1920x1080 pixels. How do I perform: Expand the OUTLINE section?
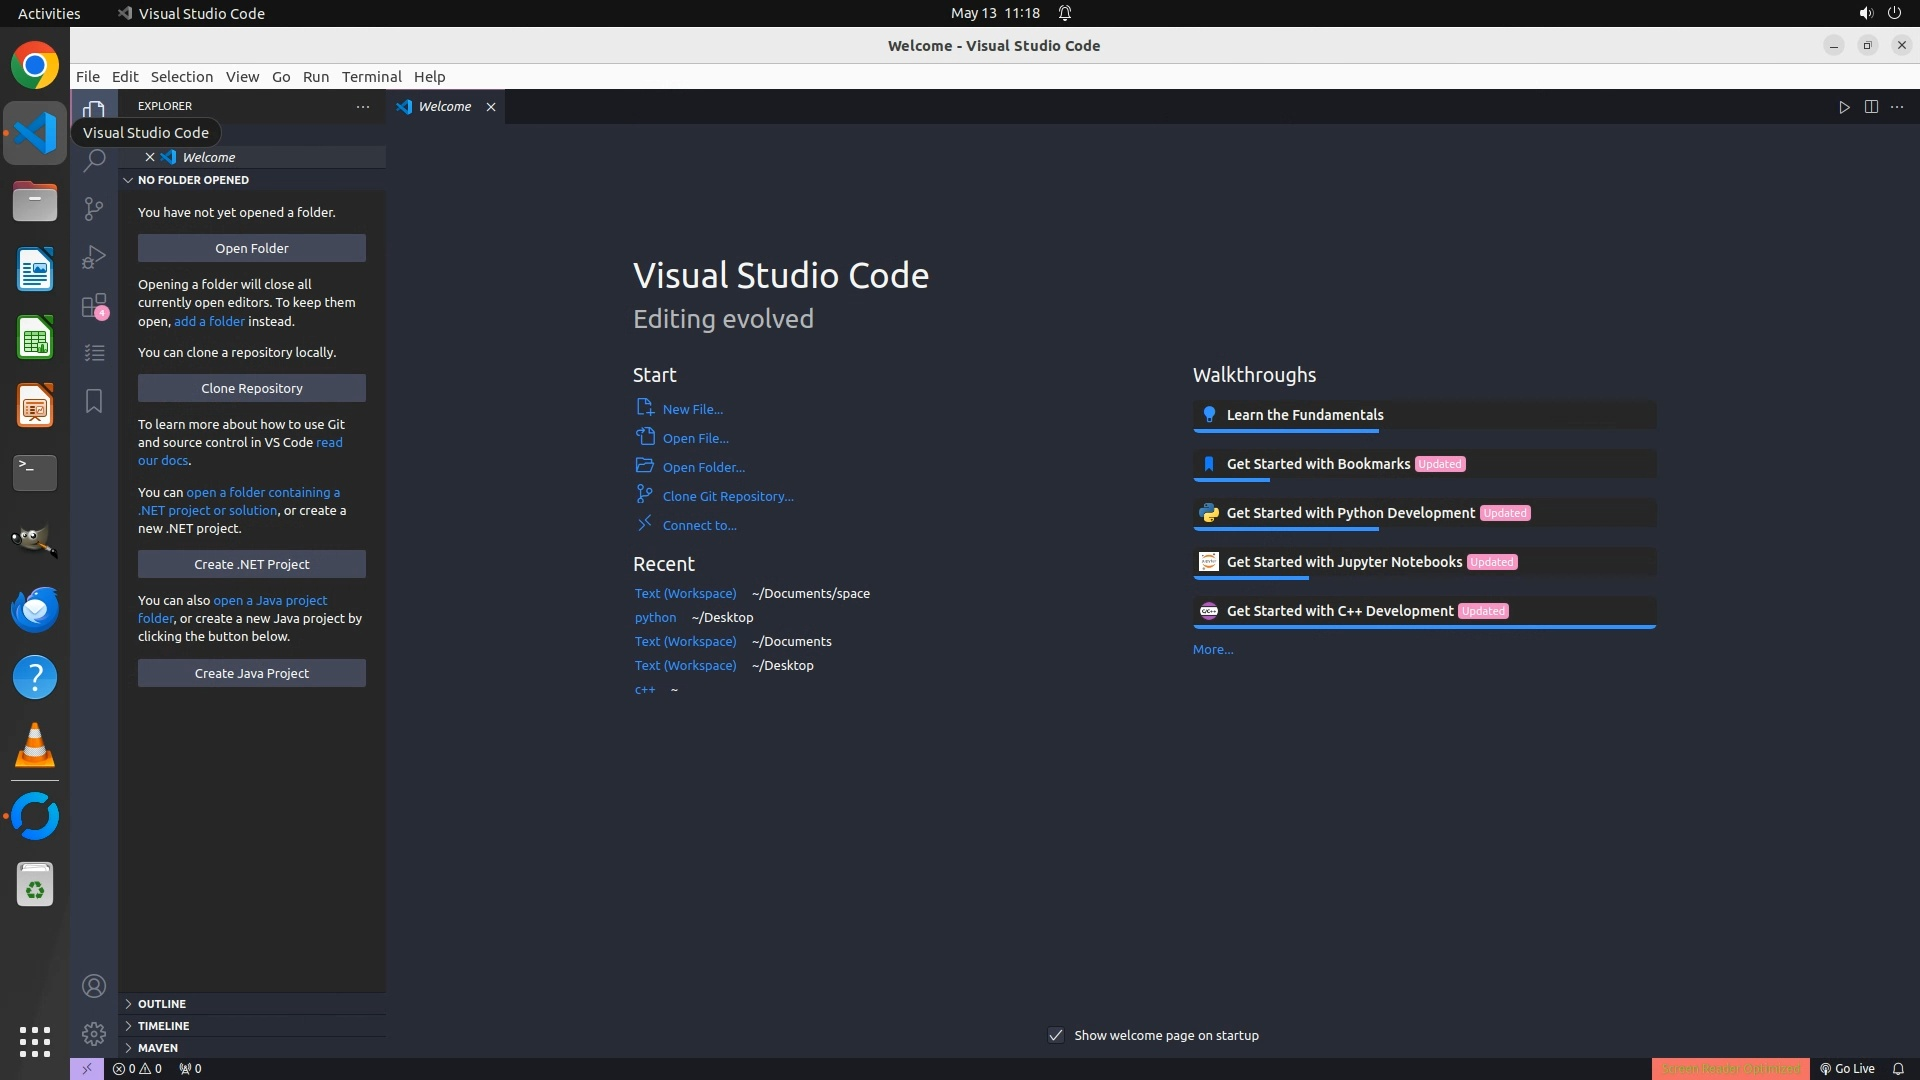click(x=161, y=1003)
